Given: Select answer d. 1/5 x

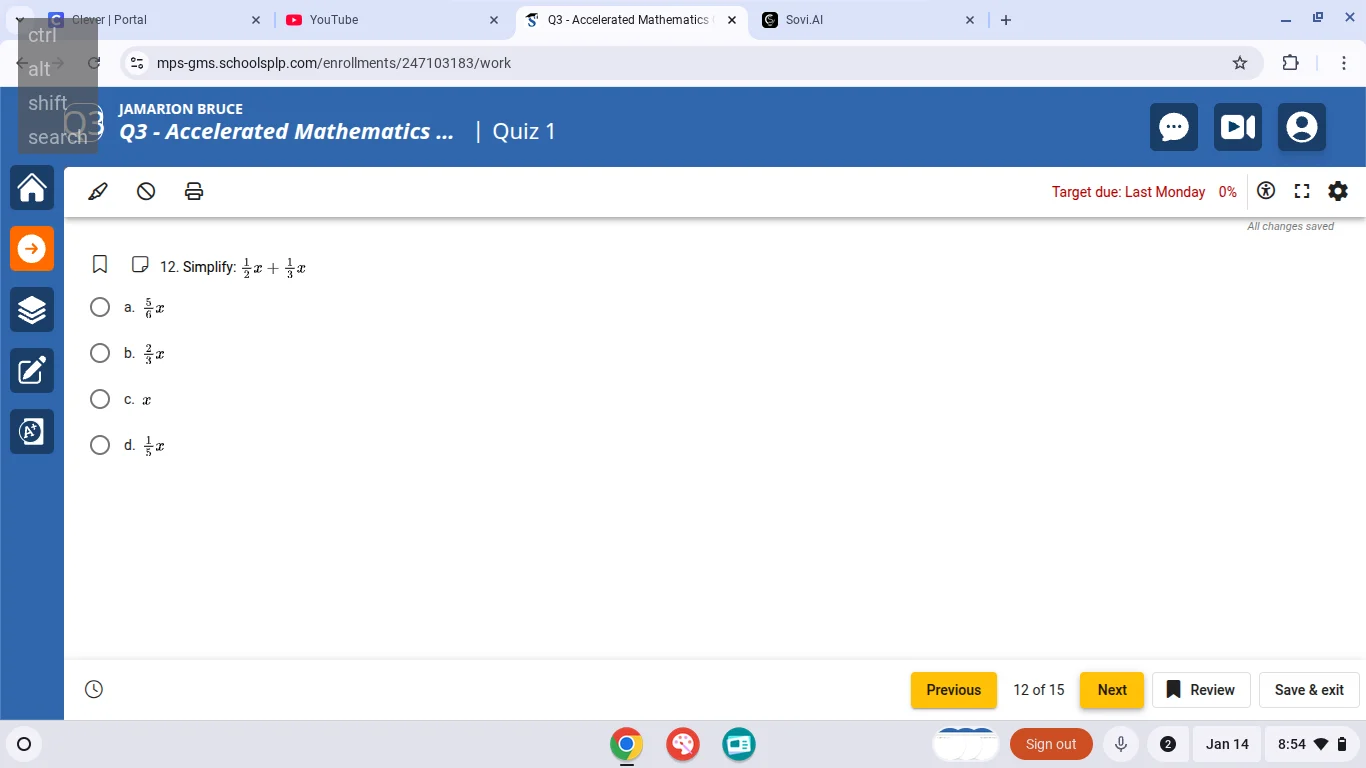Looking at the screenshot, I should point(100,445).
